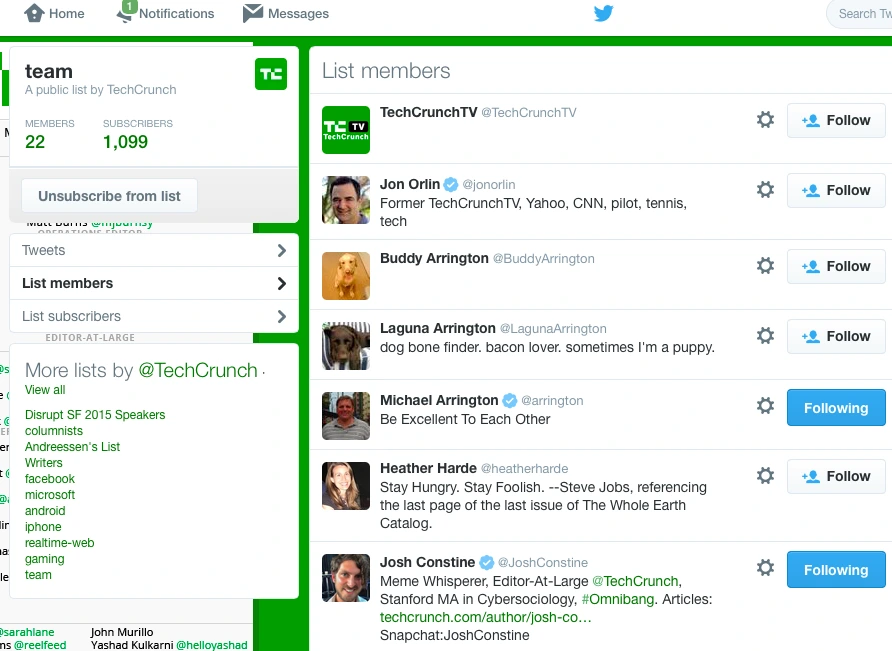Open the team list link
This screenshot has height=651, width=892.
click(38, 575)
